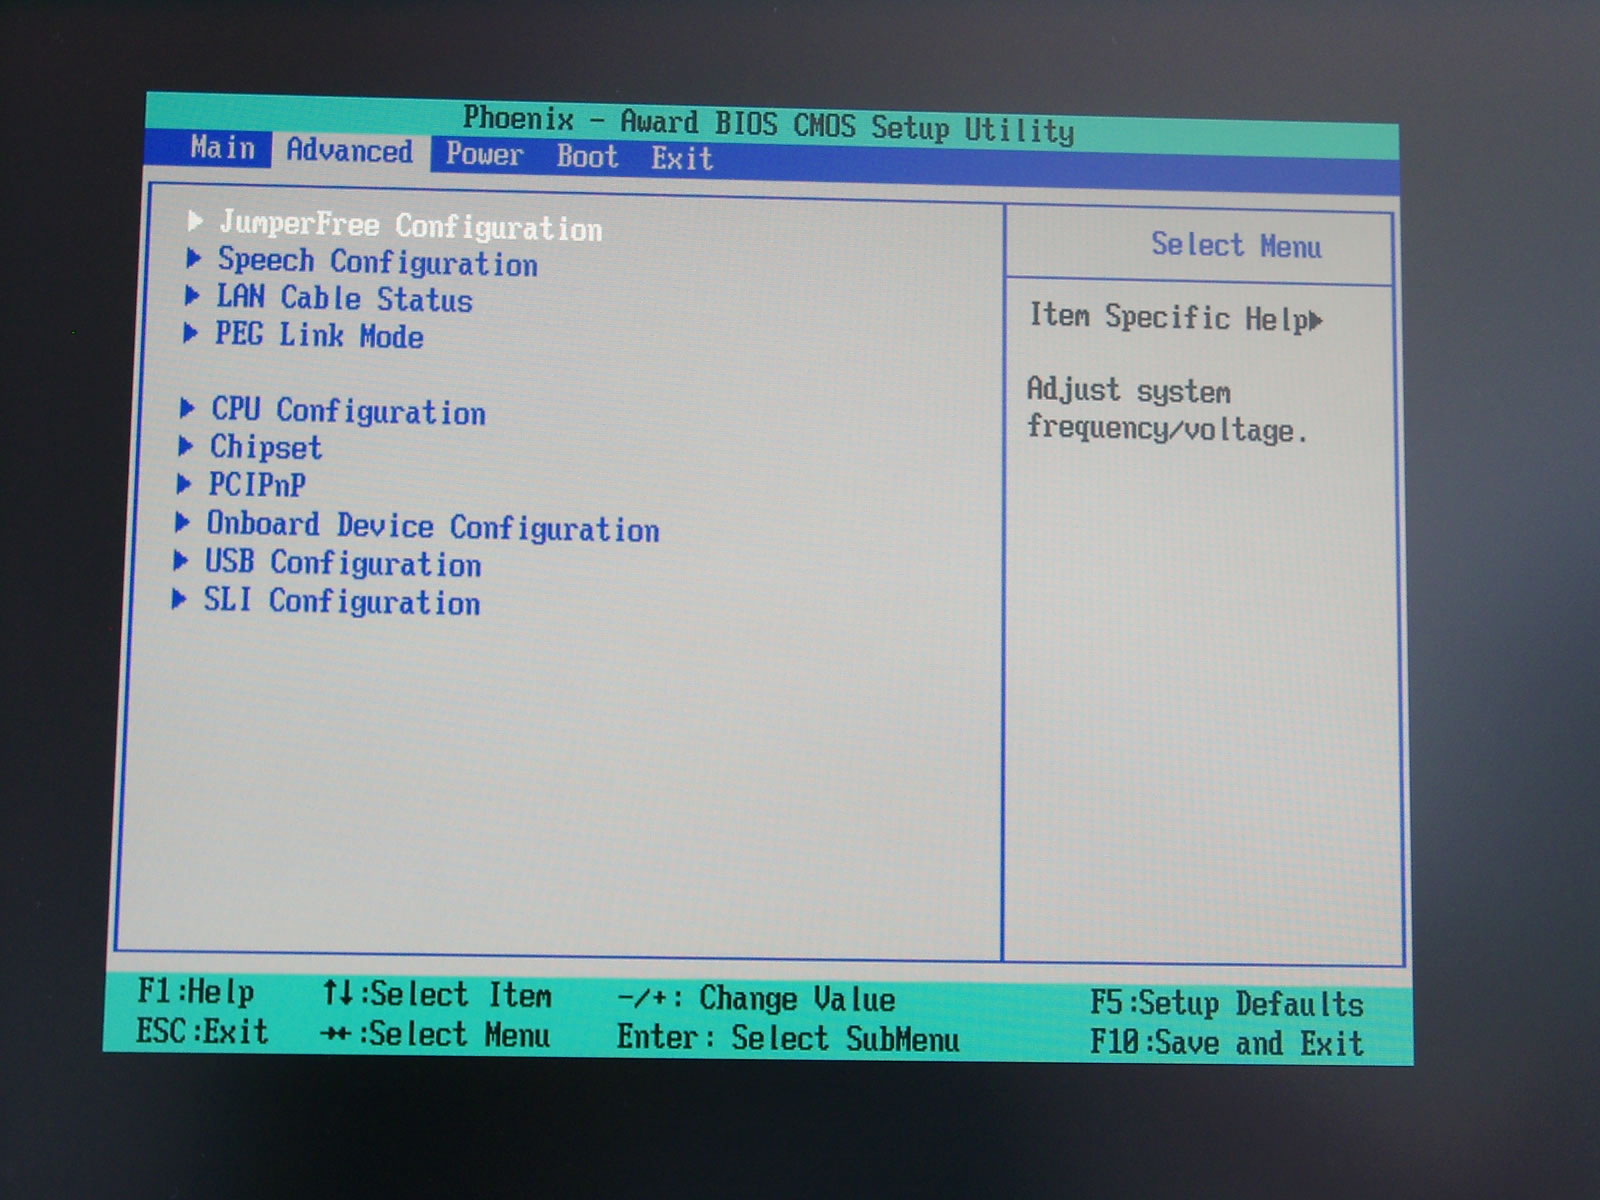Click the arrow beside Speech Configuration
1600x1200 pixels.
(x=194, y=258)
